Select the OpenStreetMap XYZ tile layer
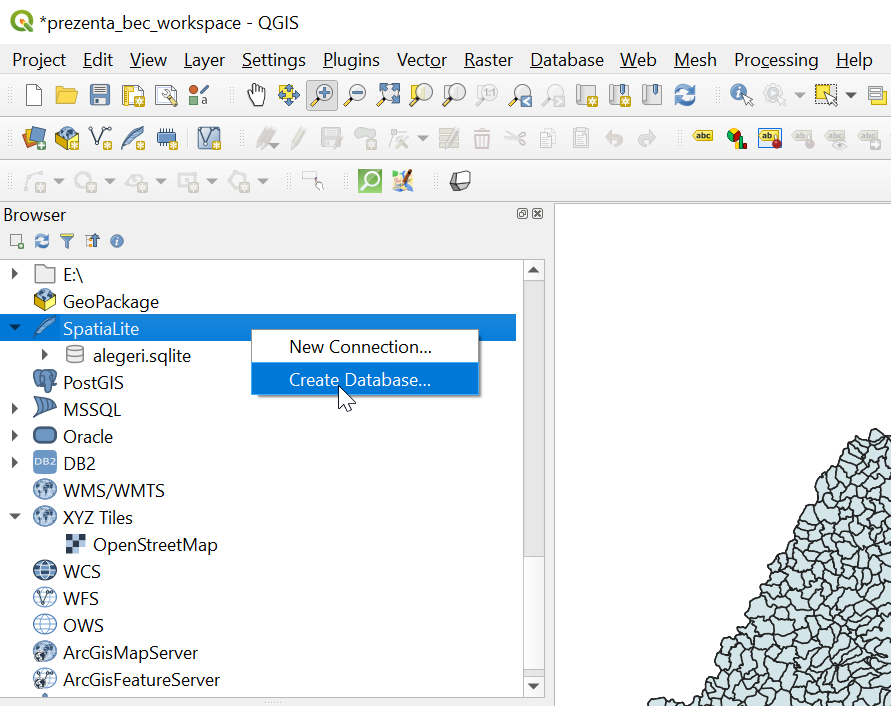 tap(155, 545)
